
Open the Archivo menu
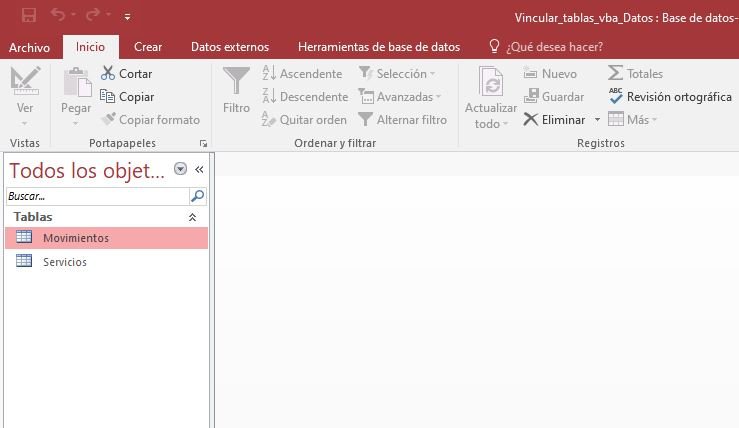coord(29,47)
